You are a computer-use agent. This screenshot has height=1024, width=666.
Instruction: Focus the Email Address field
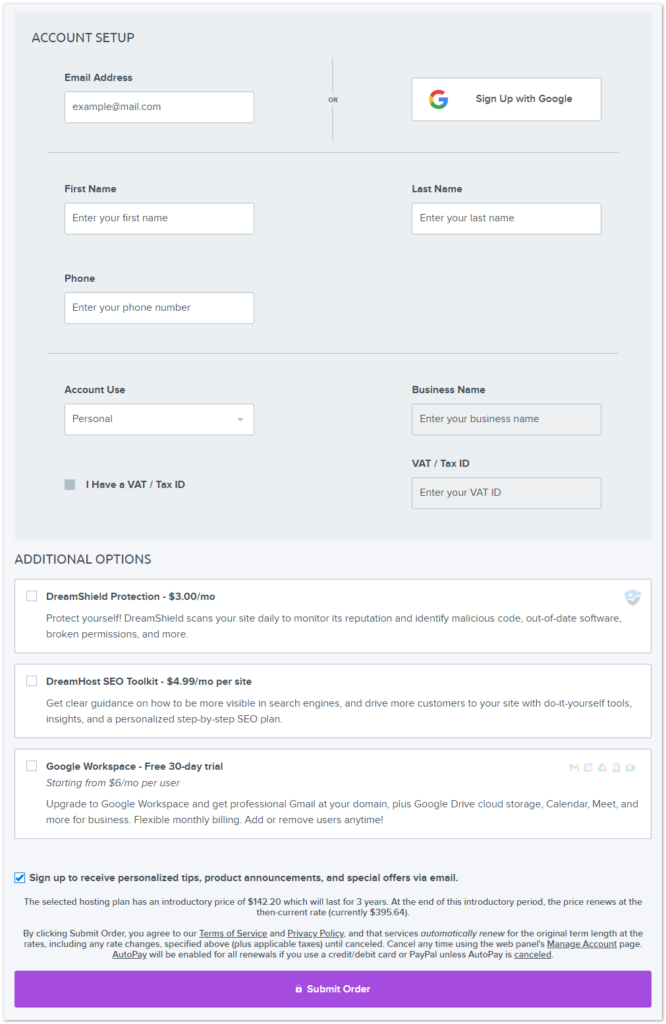tap(159, 107)
